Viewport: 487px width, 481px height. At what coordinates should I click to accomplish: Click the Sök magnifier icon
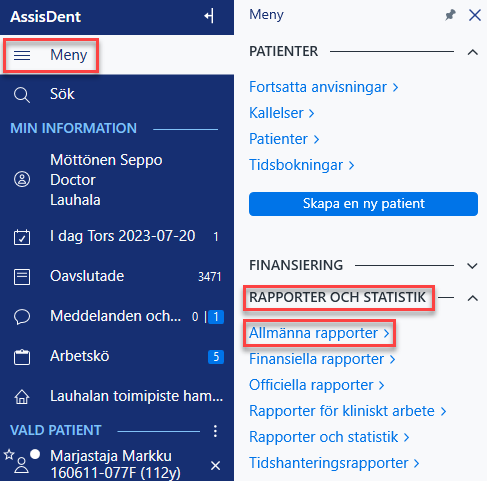click(x=22, y=95)
